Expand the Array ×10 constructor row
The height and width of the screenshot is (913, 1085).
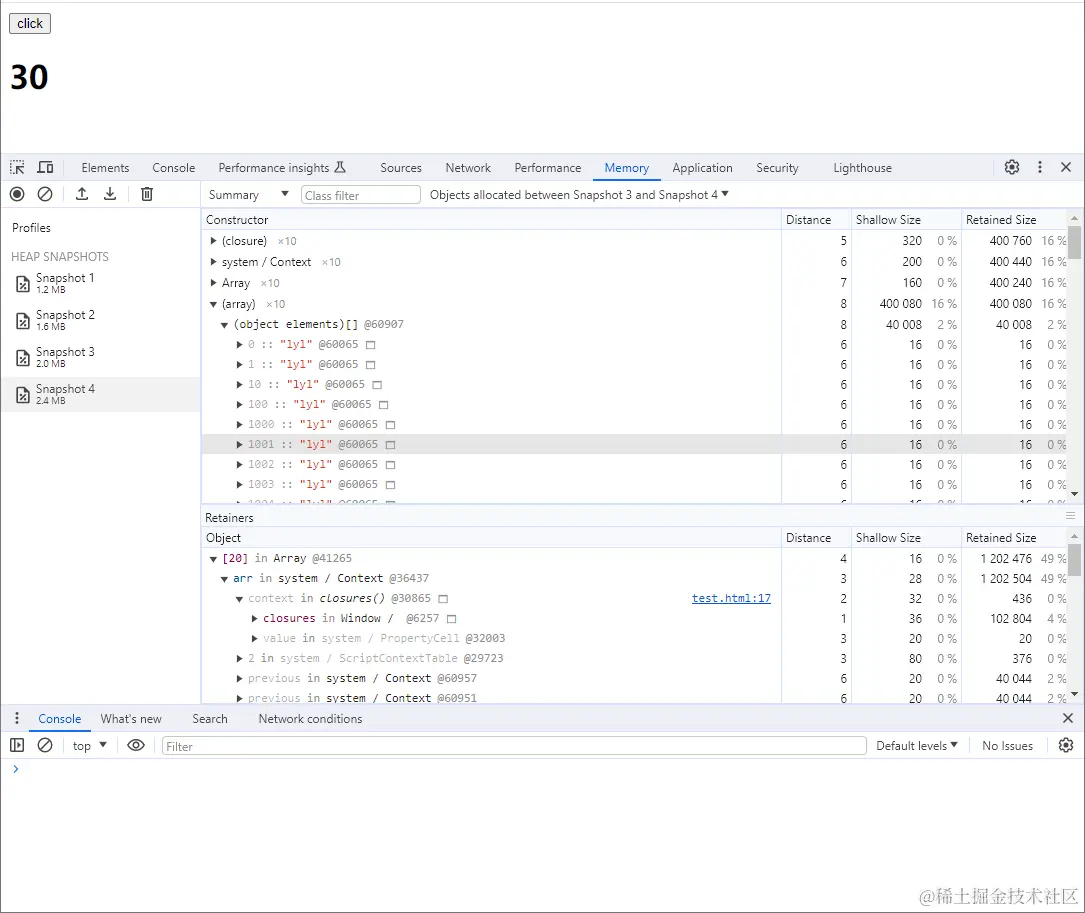click(x=213, y=282)
